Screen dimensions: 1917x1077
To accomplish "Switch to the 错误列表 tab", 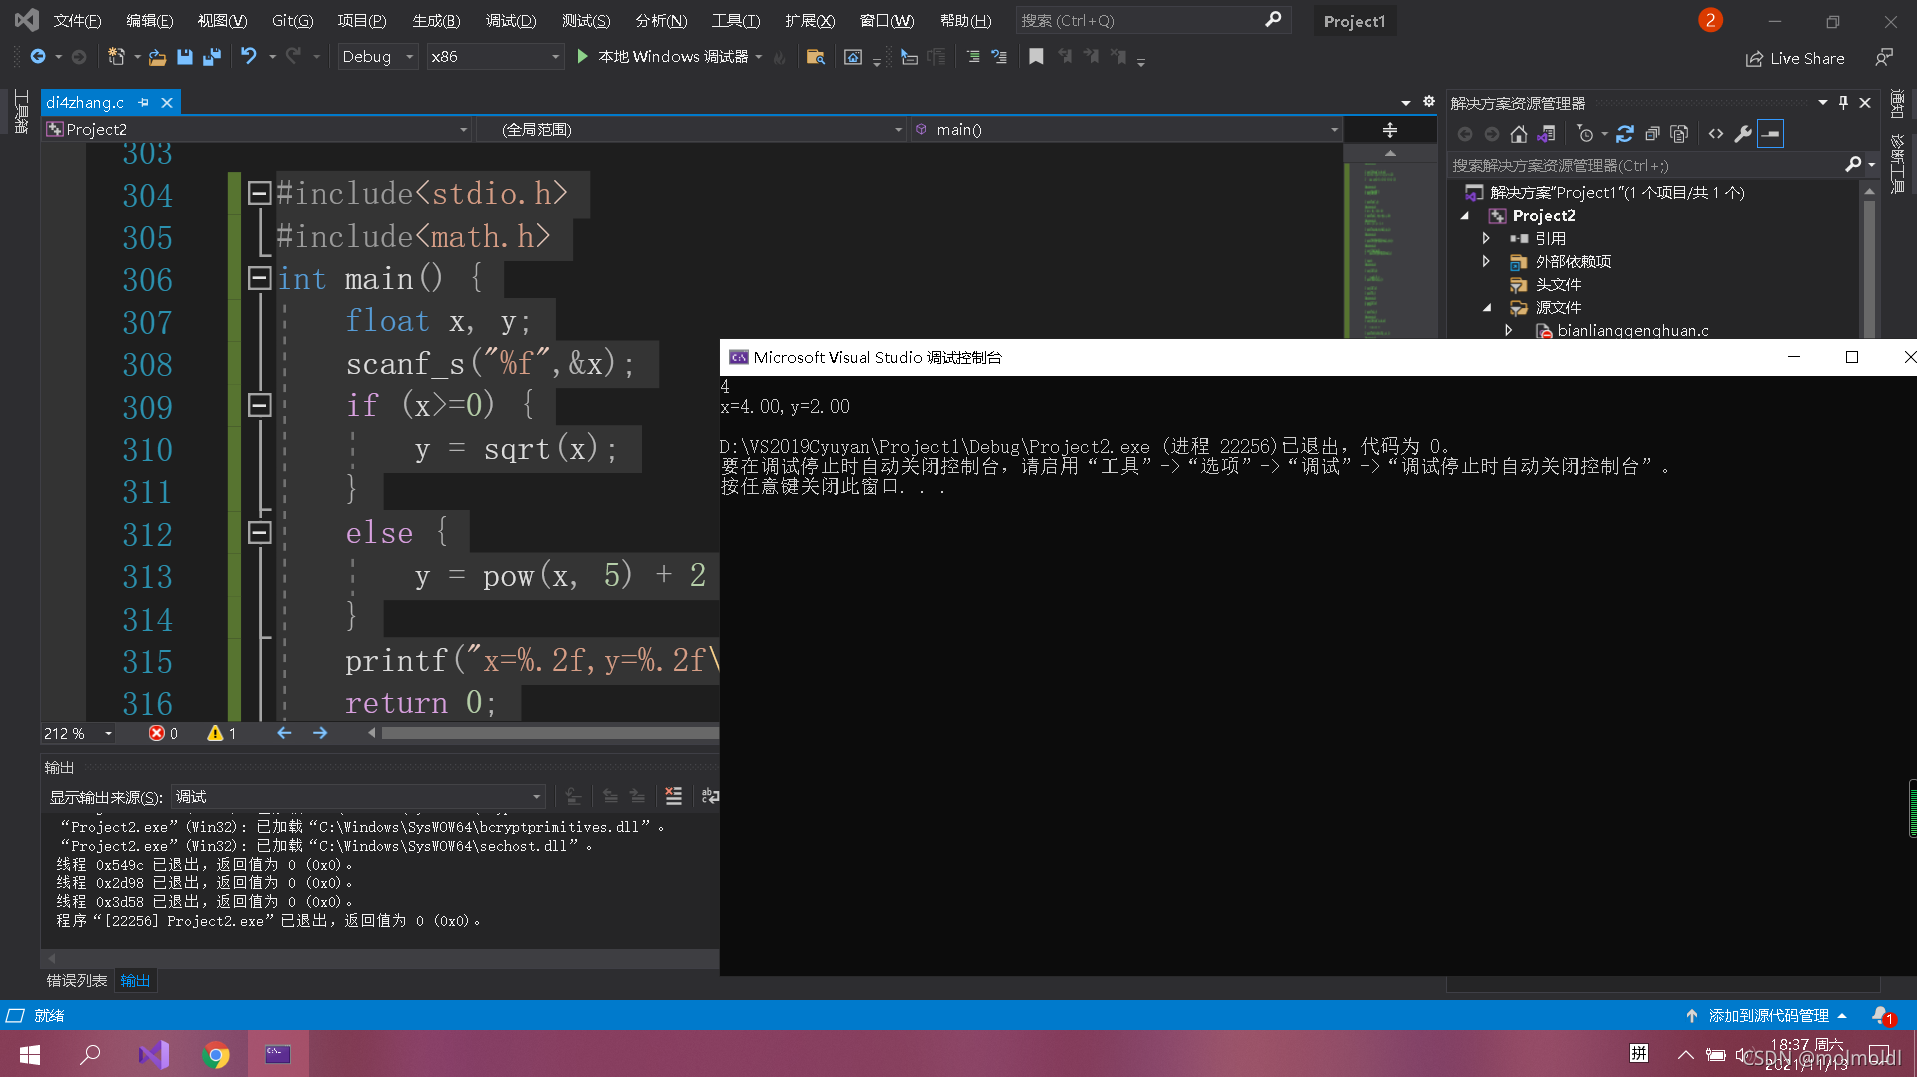I will (x=77, y=981).
